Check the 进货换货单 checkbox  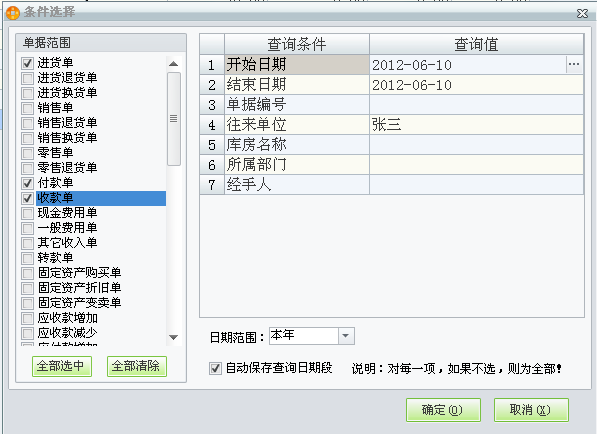27,93
